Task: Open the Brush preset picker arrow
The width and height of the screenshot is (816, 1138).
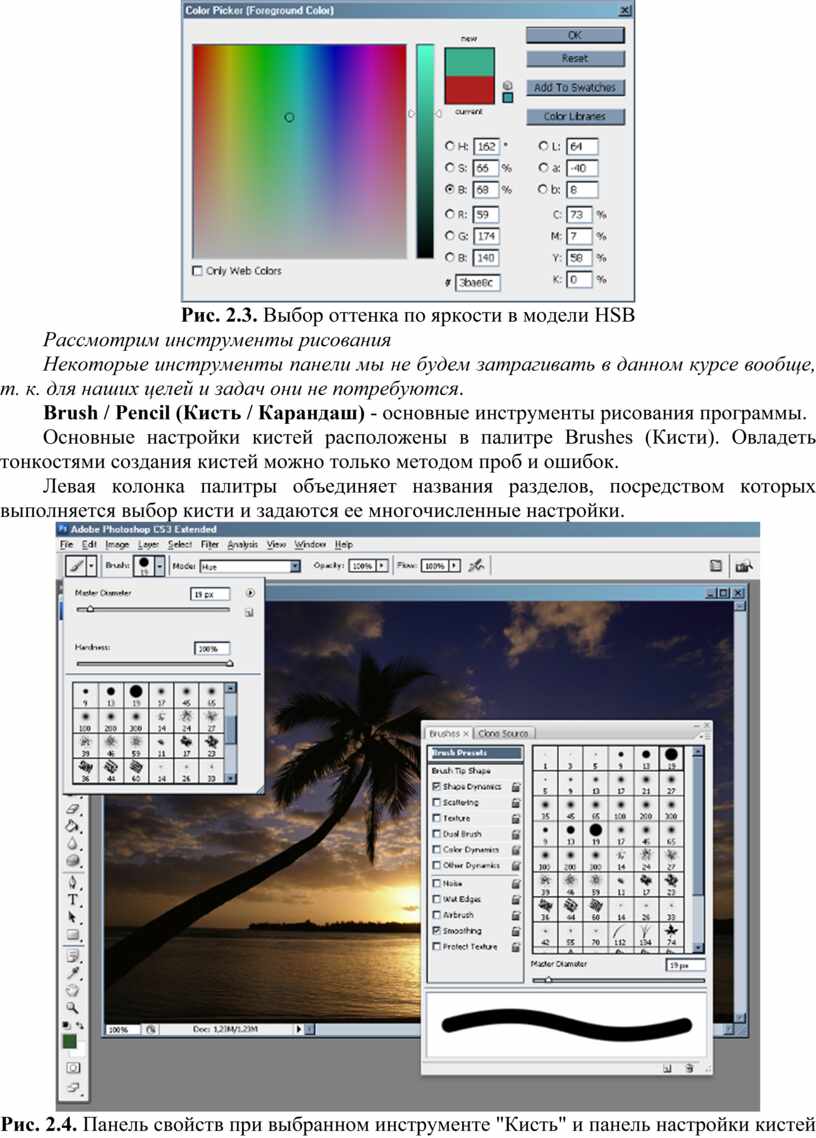Action: [160, 565]
